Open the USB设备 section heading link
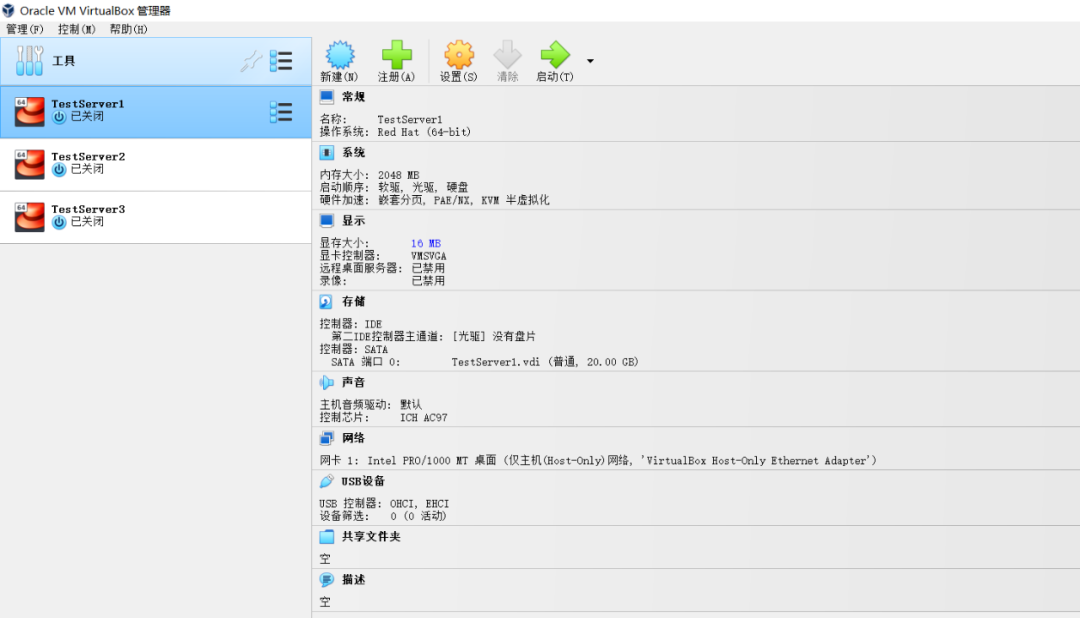The height and width of the screenshot is (618, 1080). pos(363,482)
